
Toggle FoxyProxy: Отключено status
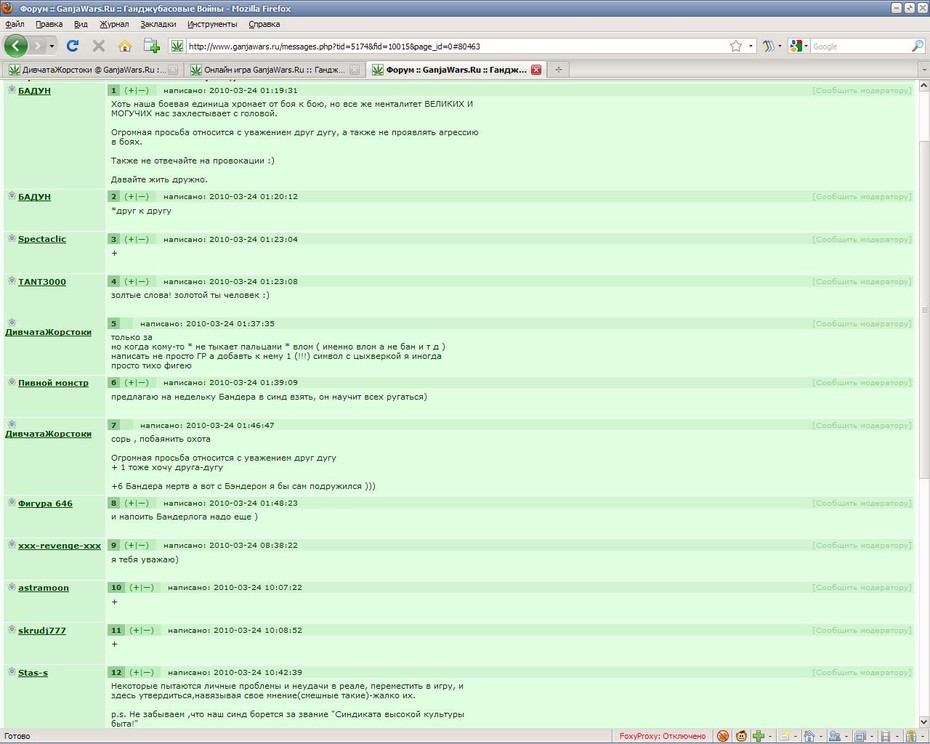tap(663, 736)
